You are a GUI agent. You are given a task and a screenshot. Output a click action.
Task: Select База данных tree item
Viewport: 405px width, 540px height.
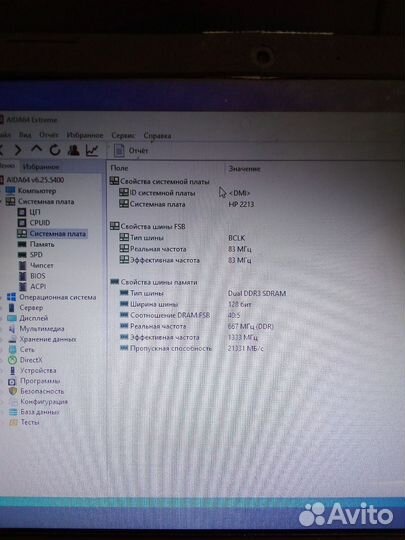click(40, 412)
